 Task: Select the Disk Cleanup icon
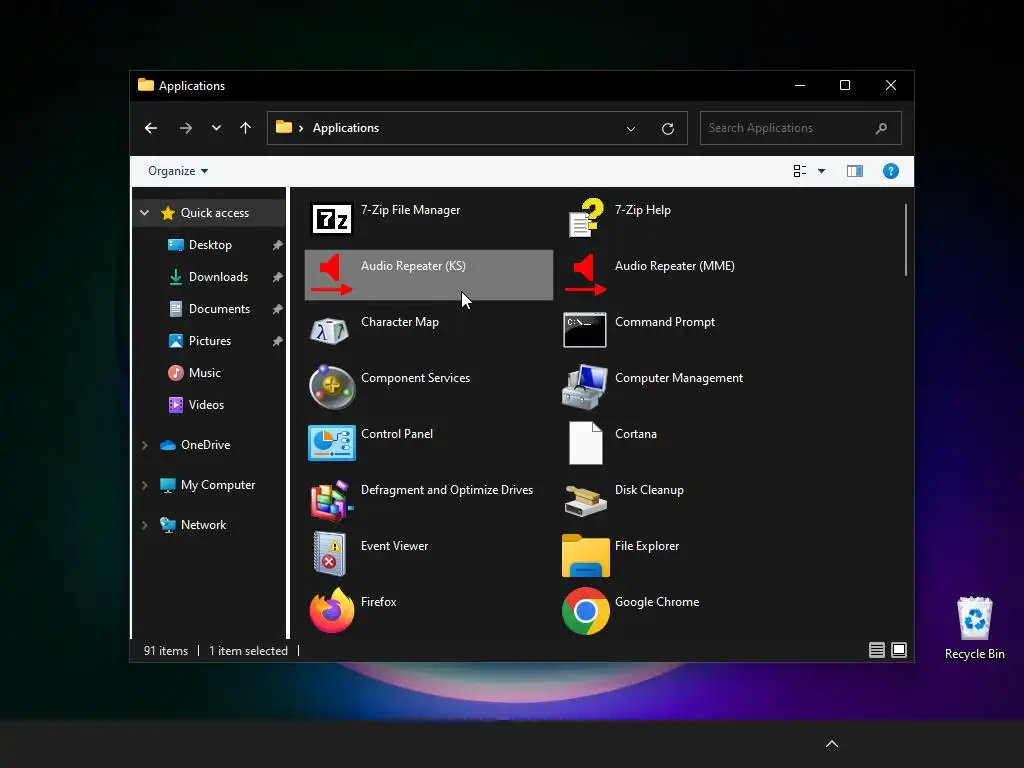pos(585,501)
